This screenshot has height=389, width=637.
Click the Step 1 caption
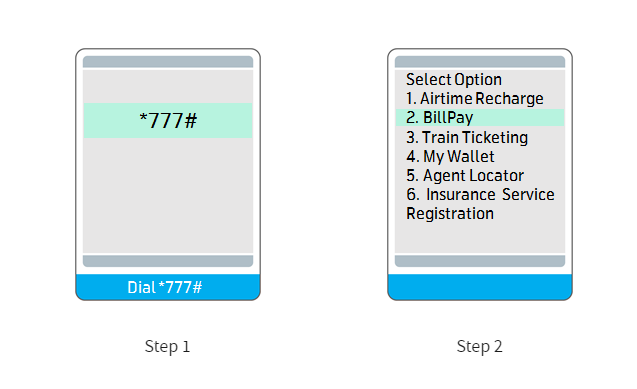pos(167,347)
